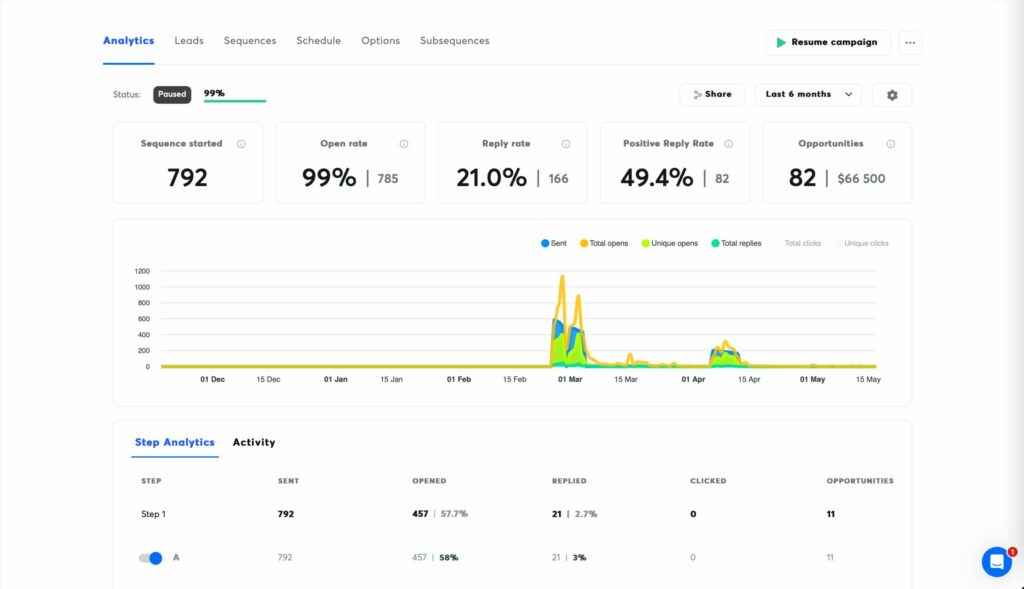Viewport: 1024px width, 589px height.
Task: Open the Activity tab
Action: point(254,442)
